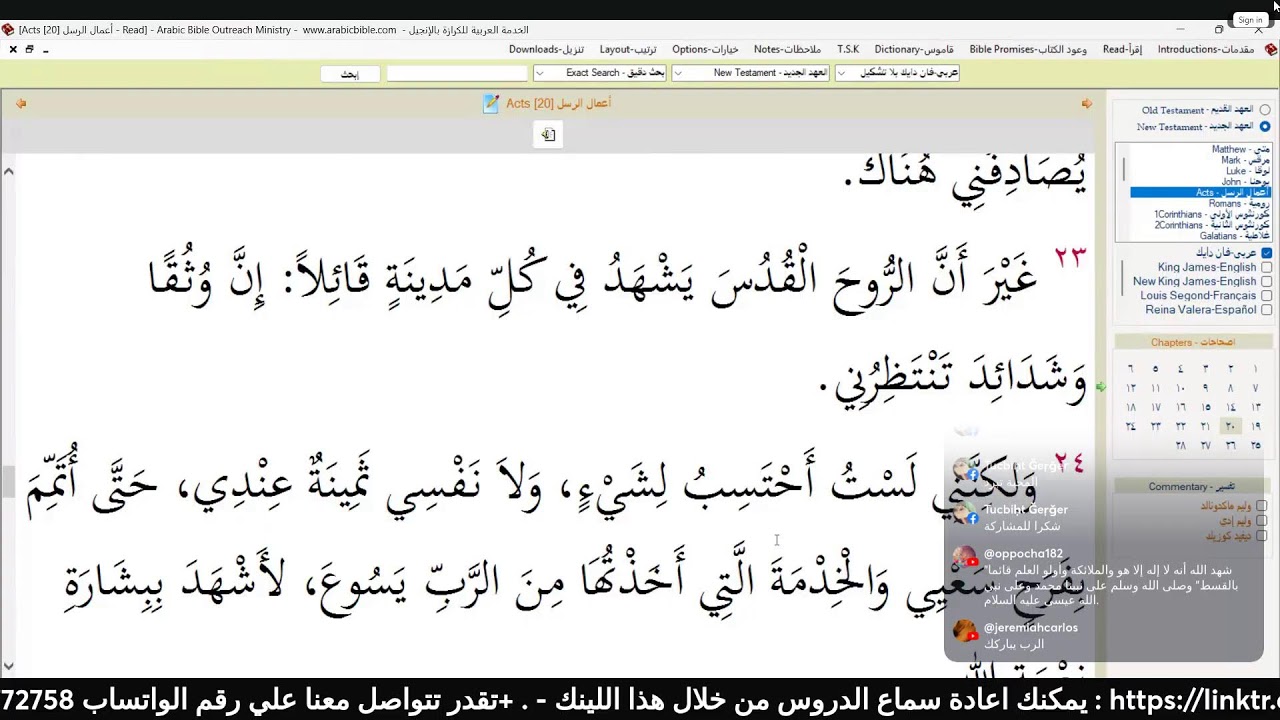Enable the New King James-English checkbox
Viewport: 1280px width, 720px height.
[x=1266, y=281]
